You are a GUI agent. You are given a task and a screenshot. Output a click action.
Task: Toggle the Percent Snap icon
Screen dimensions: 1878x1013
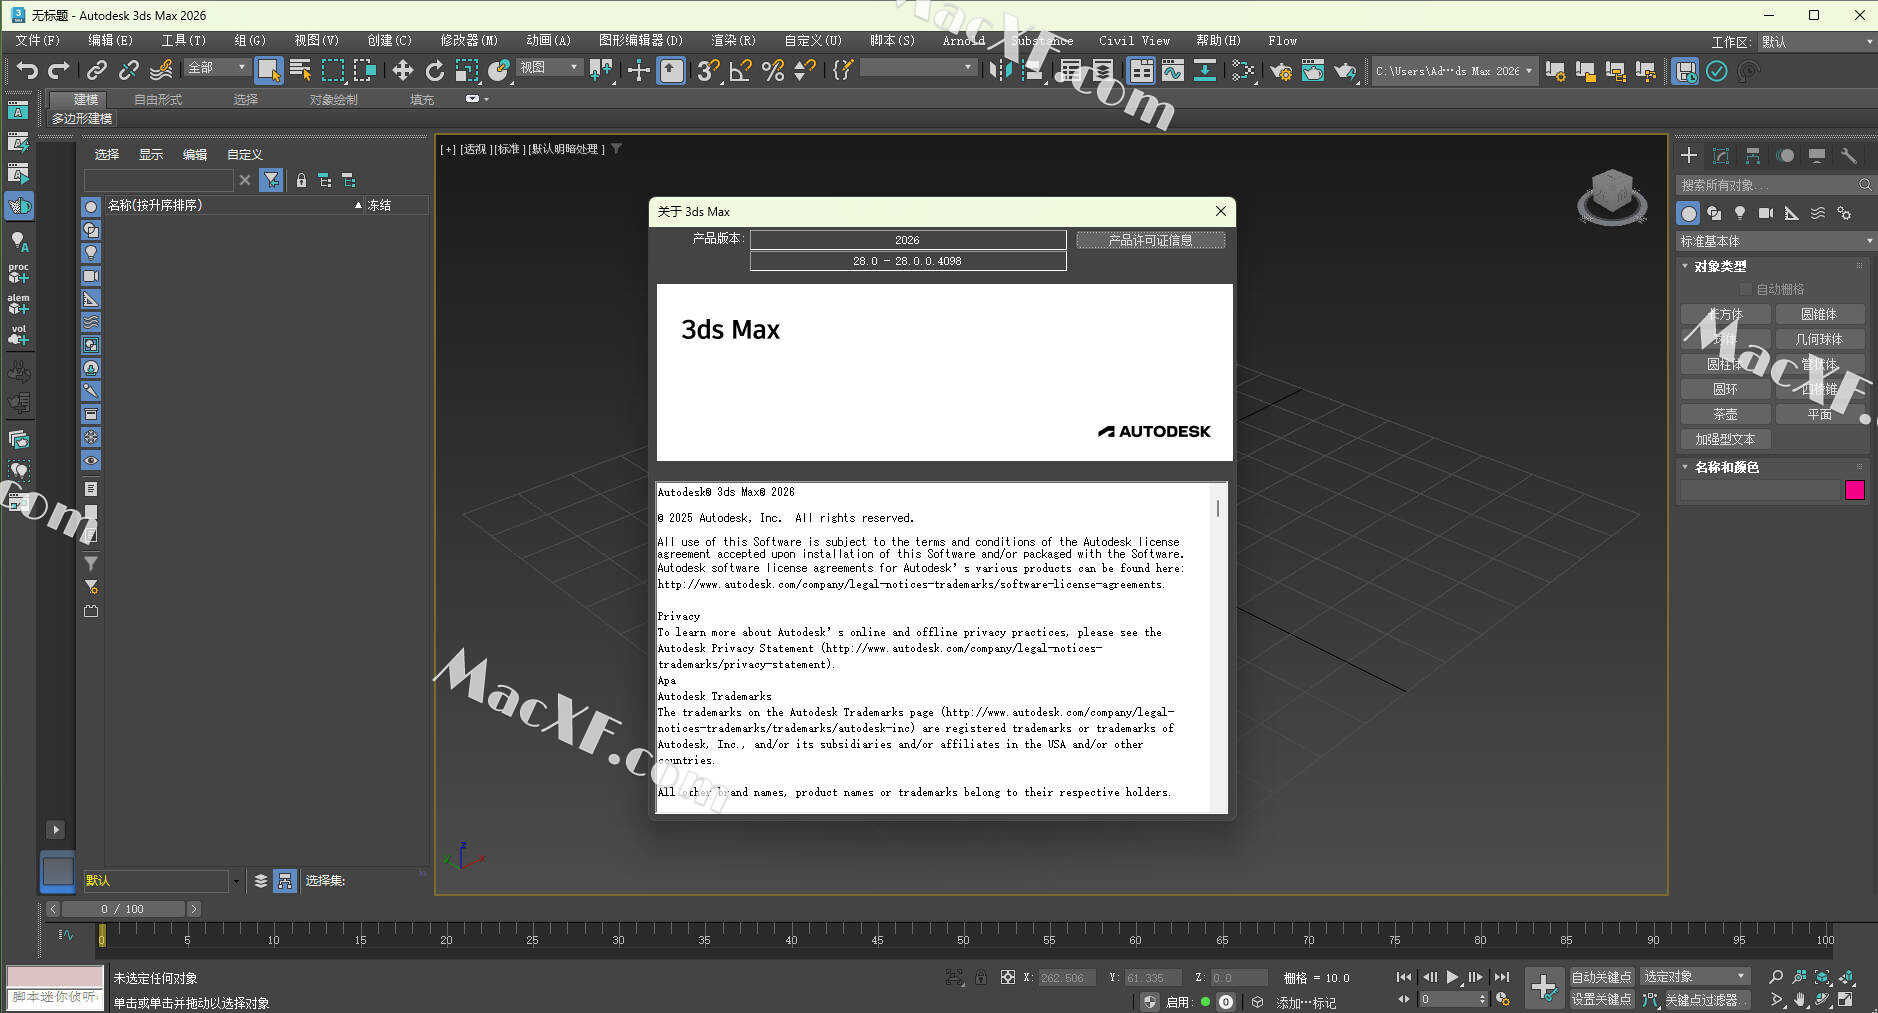coord(772,70)
